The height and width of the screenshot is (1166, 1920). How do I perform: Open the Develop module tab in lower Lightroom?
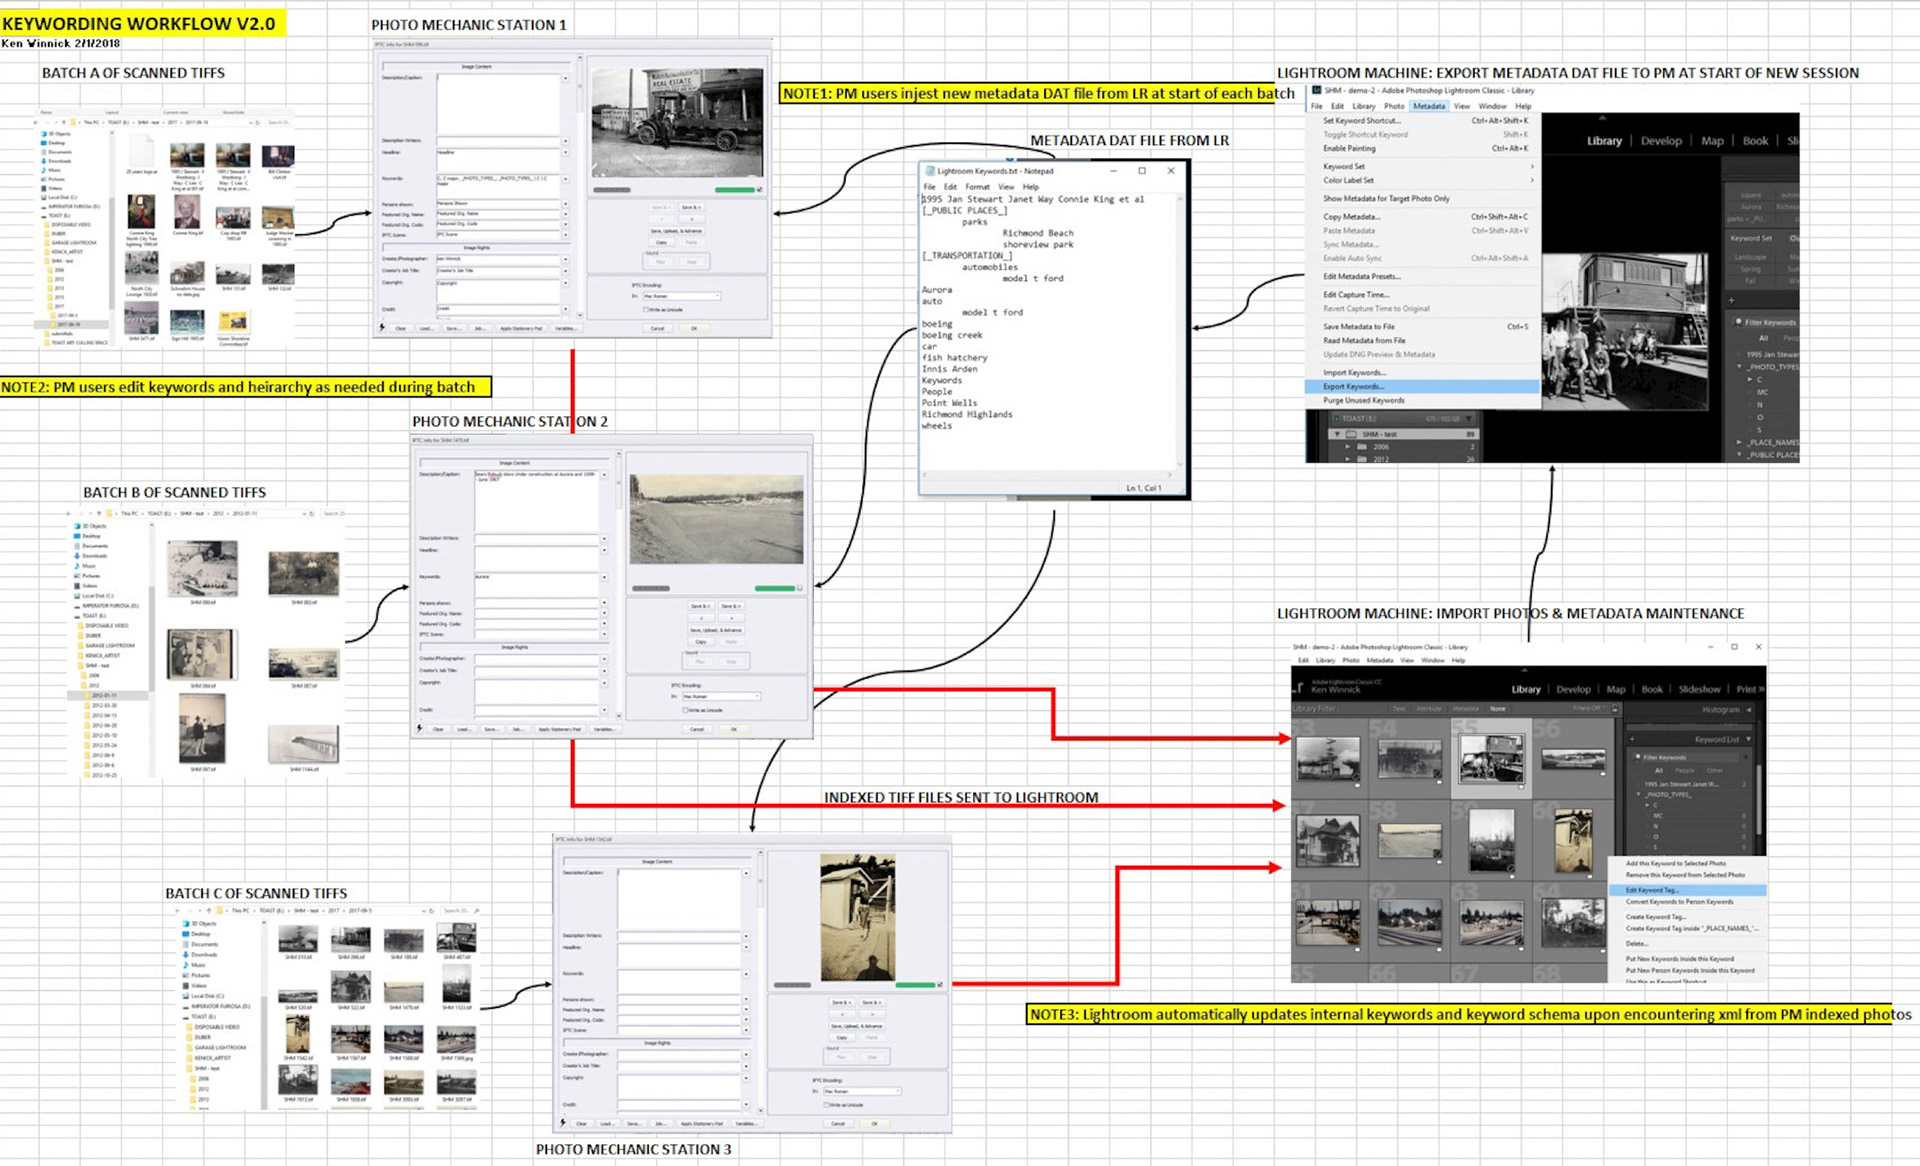(x=1573, y=689)
